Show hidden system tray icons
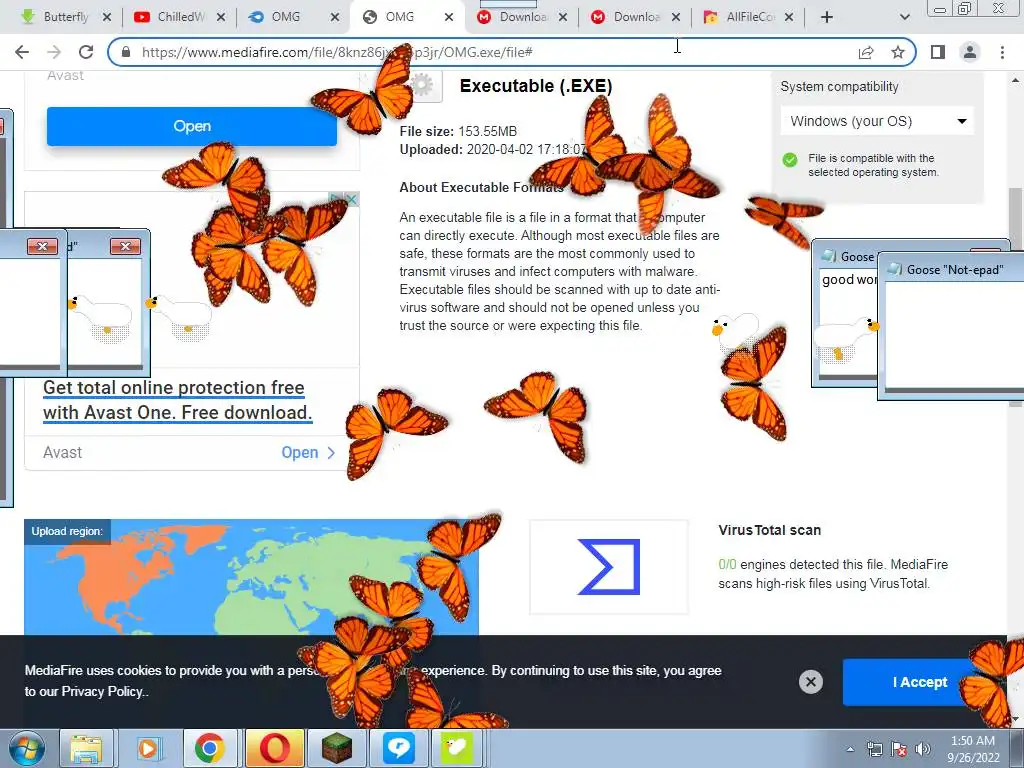 [x=850, y=749]
